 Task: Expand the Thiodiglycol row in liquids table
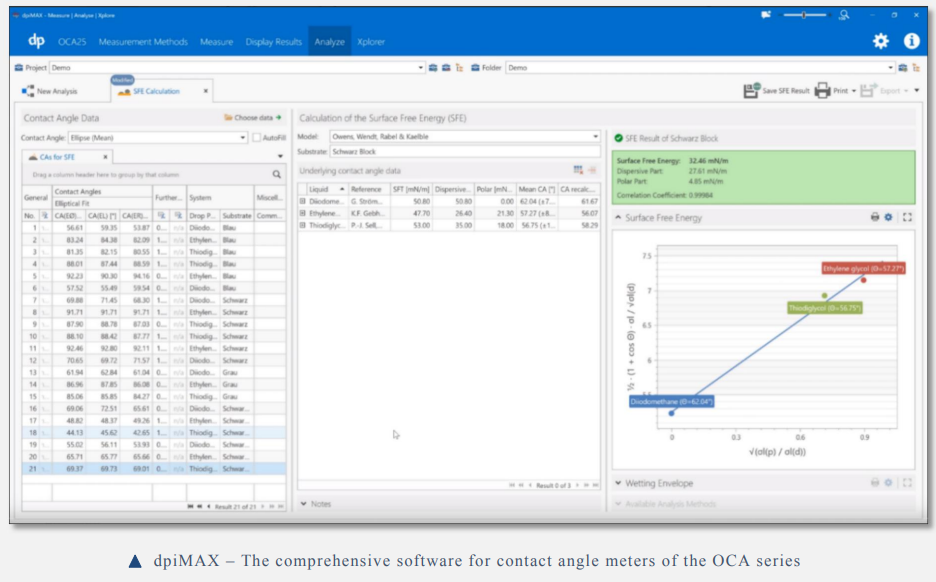[303, 225]
